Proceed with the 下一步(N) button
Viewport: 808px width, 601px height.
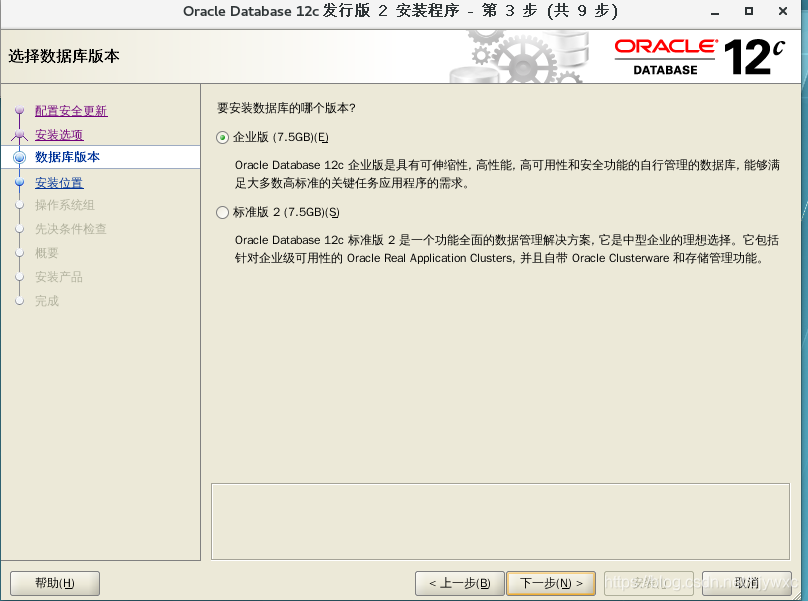pos(551,583)
